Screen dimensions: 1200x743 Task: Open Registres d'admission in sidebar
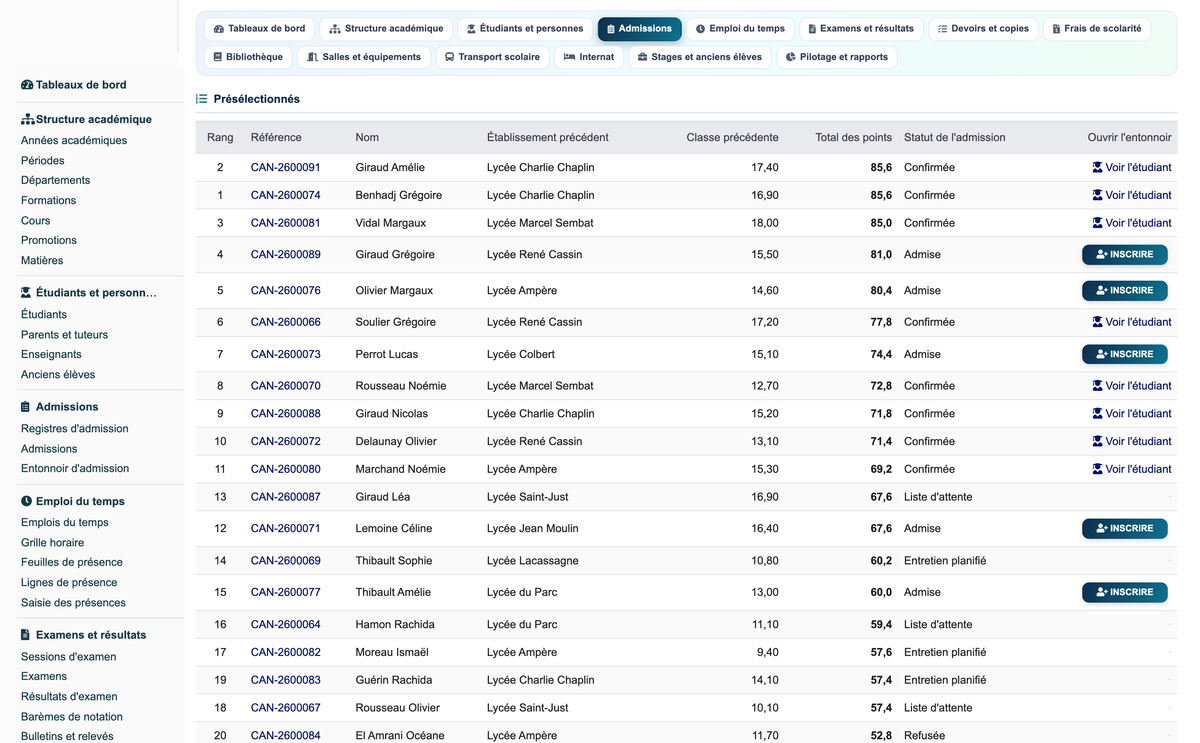click(75, 429)
